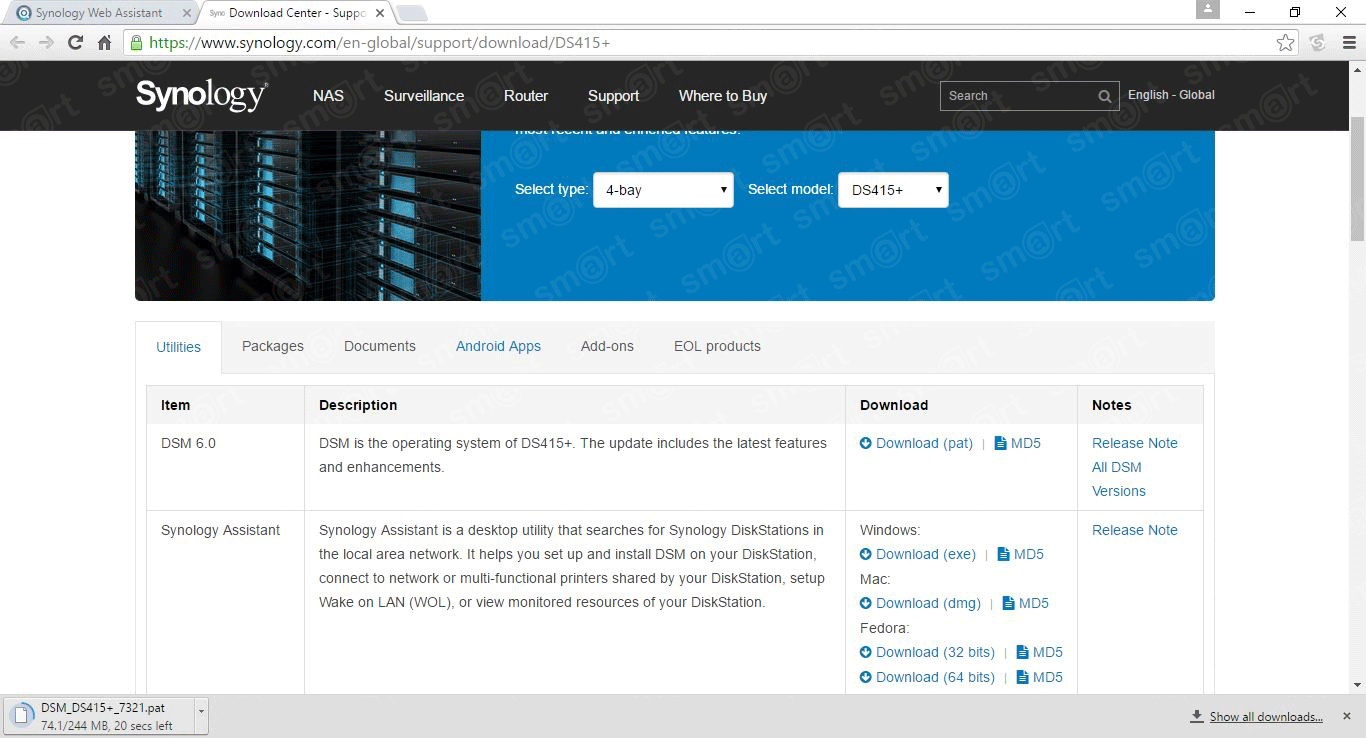Click the DSM_DS415+_7321.pat download item
The image size is (1366, 738).
(x=100, y=716)
